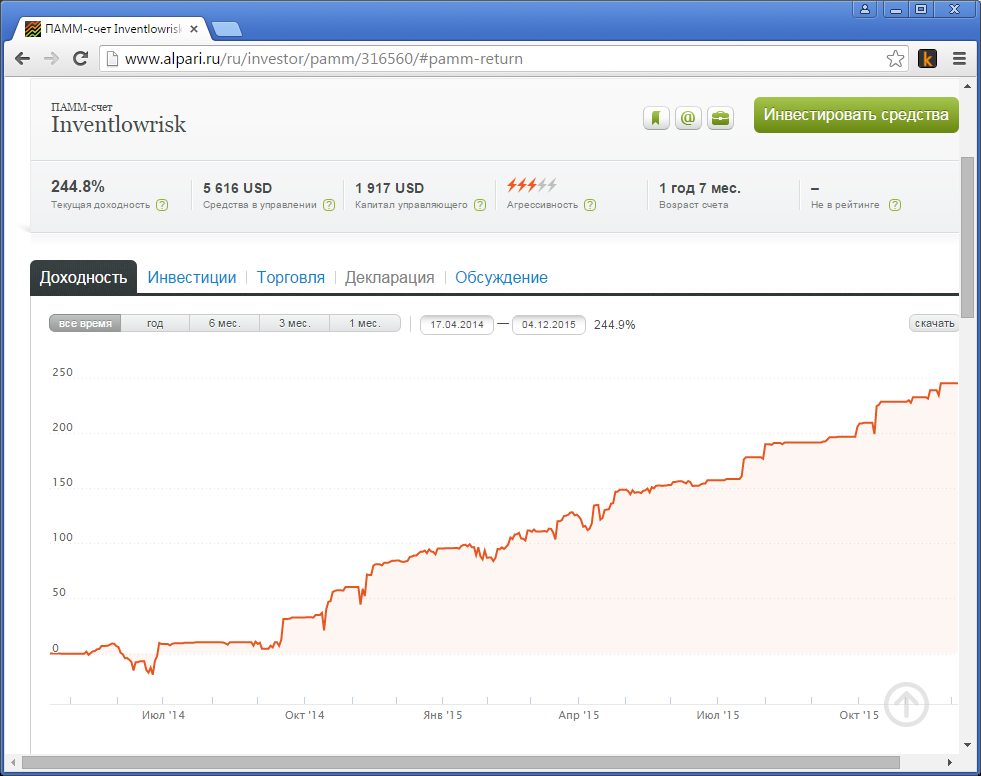Open help for Агрессивность
The width and height of the screenshot is (981, 776).
590,205
